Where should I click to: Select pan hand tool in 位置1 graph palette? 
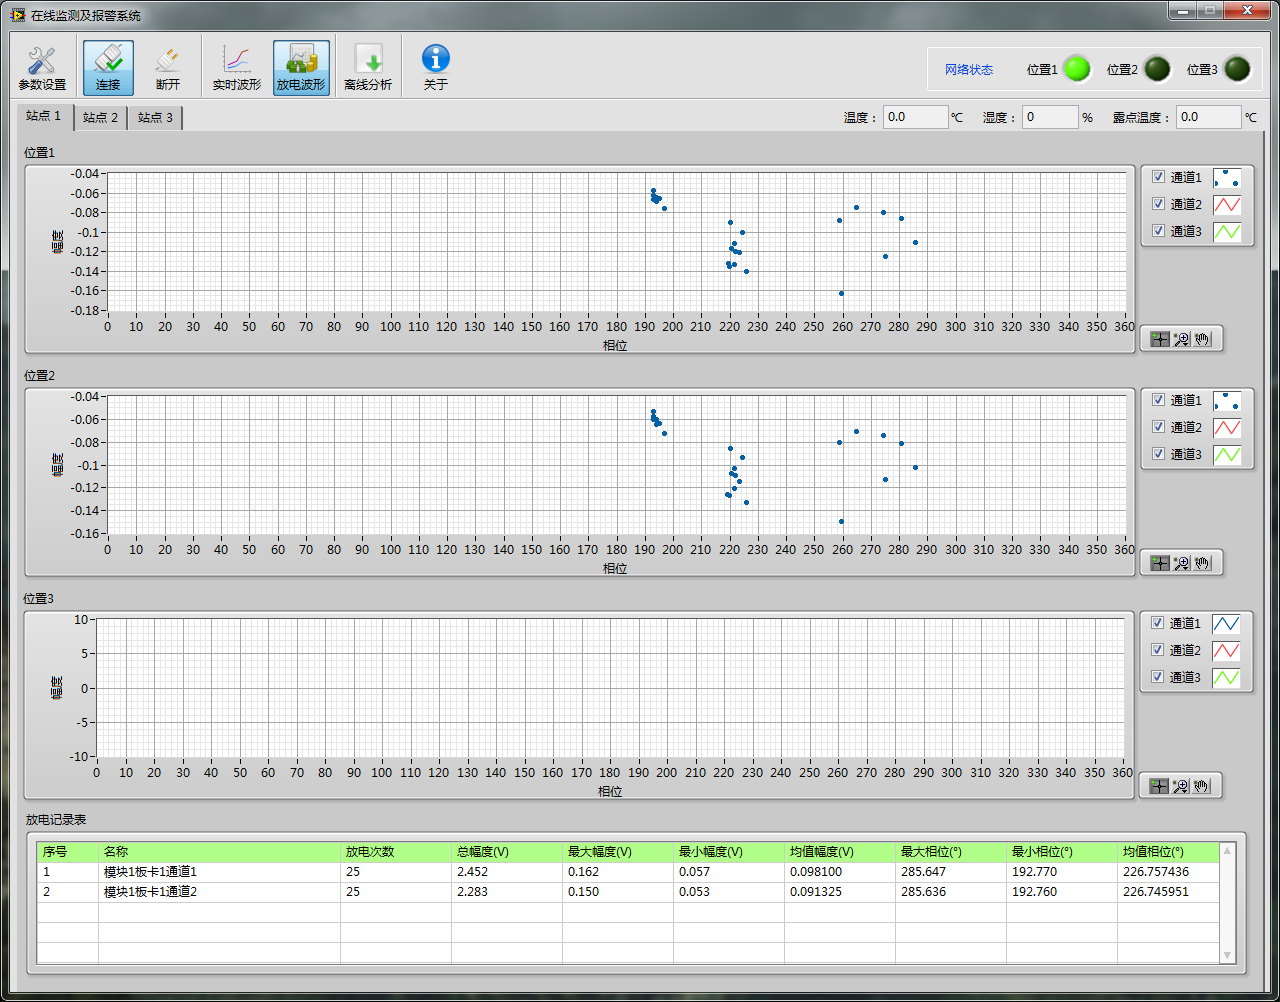click(x=1202, y=339)
